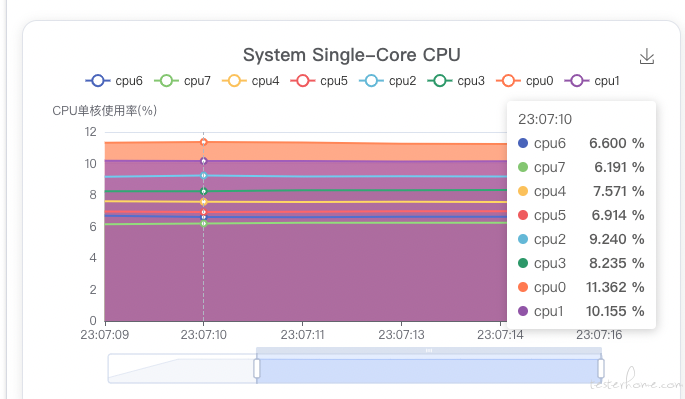
Task: Download the System Single-Core CPU chart
Action: [x=647, y=57]
